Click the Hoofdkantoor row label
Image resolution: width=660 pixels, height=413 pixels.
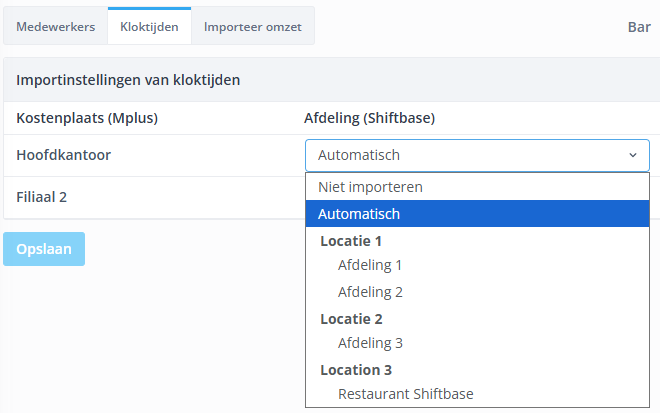[x=63, y=155]
